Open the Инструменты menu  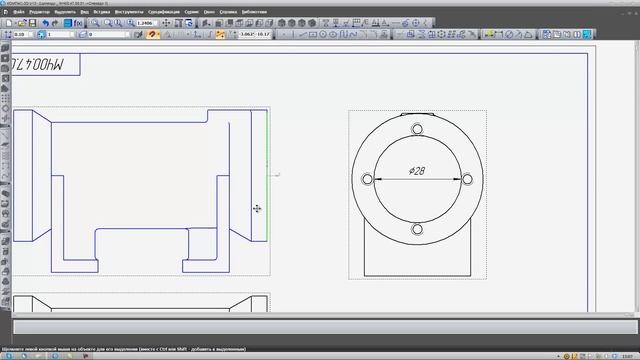(129, 12)
